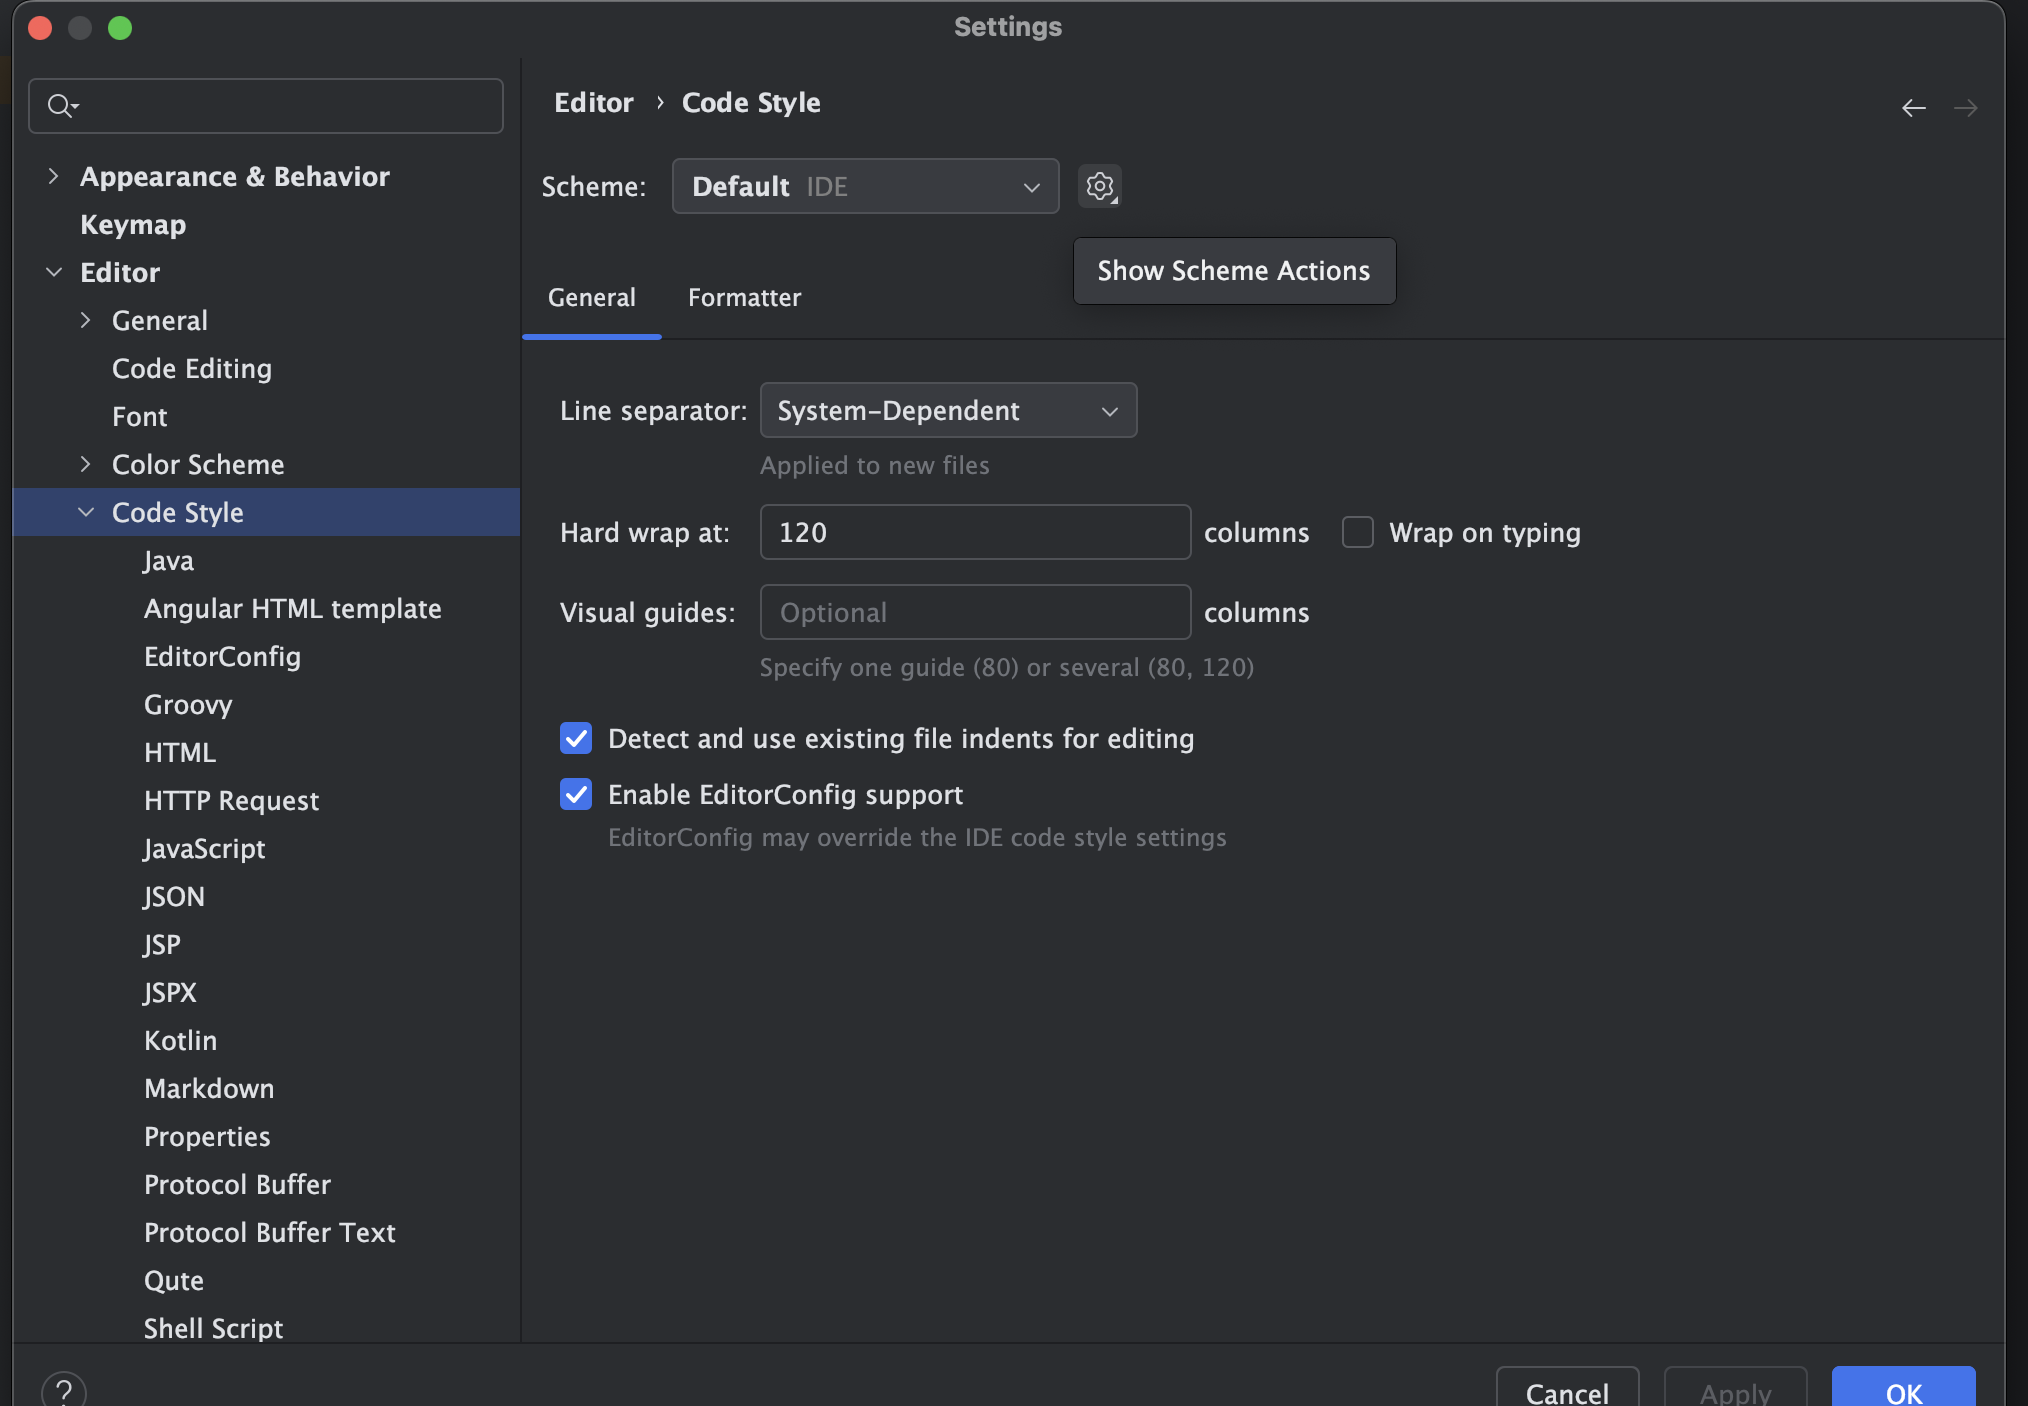Click the Show Scheme Actions gear icon

tap(1099, 186)
